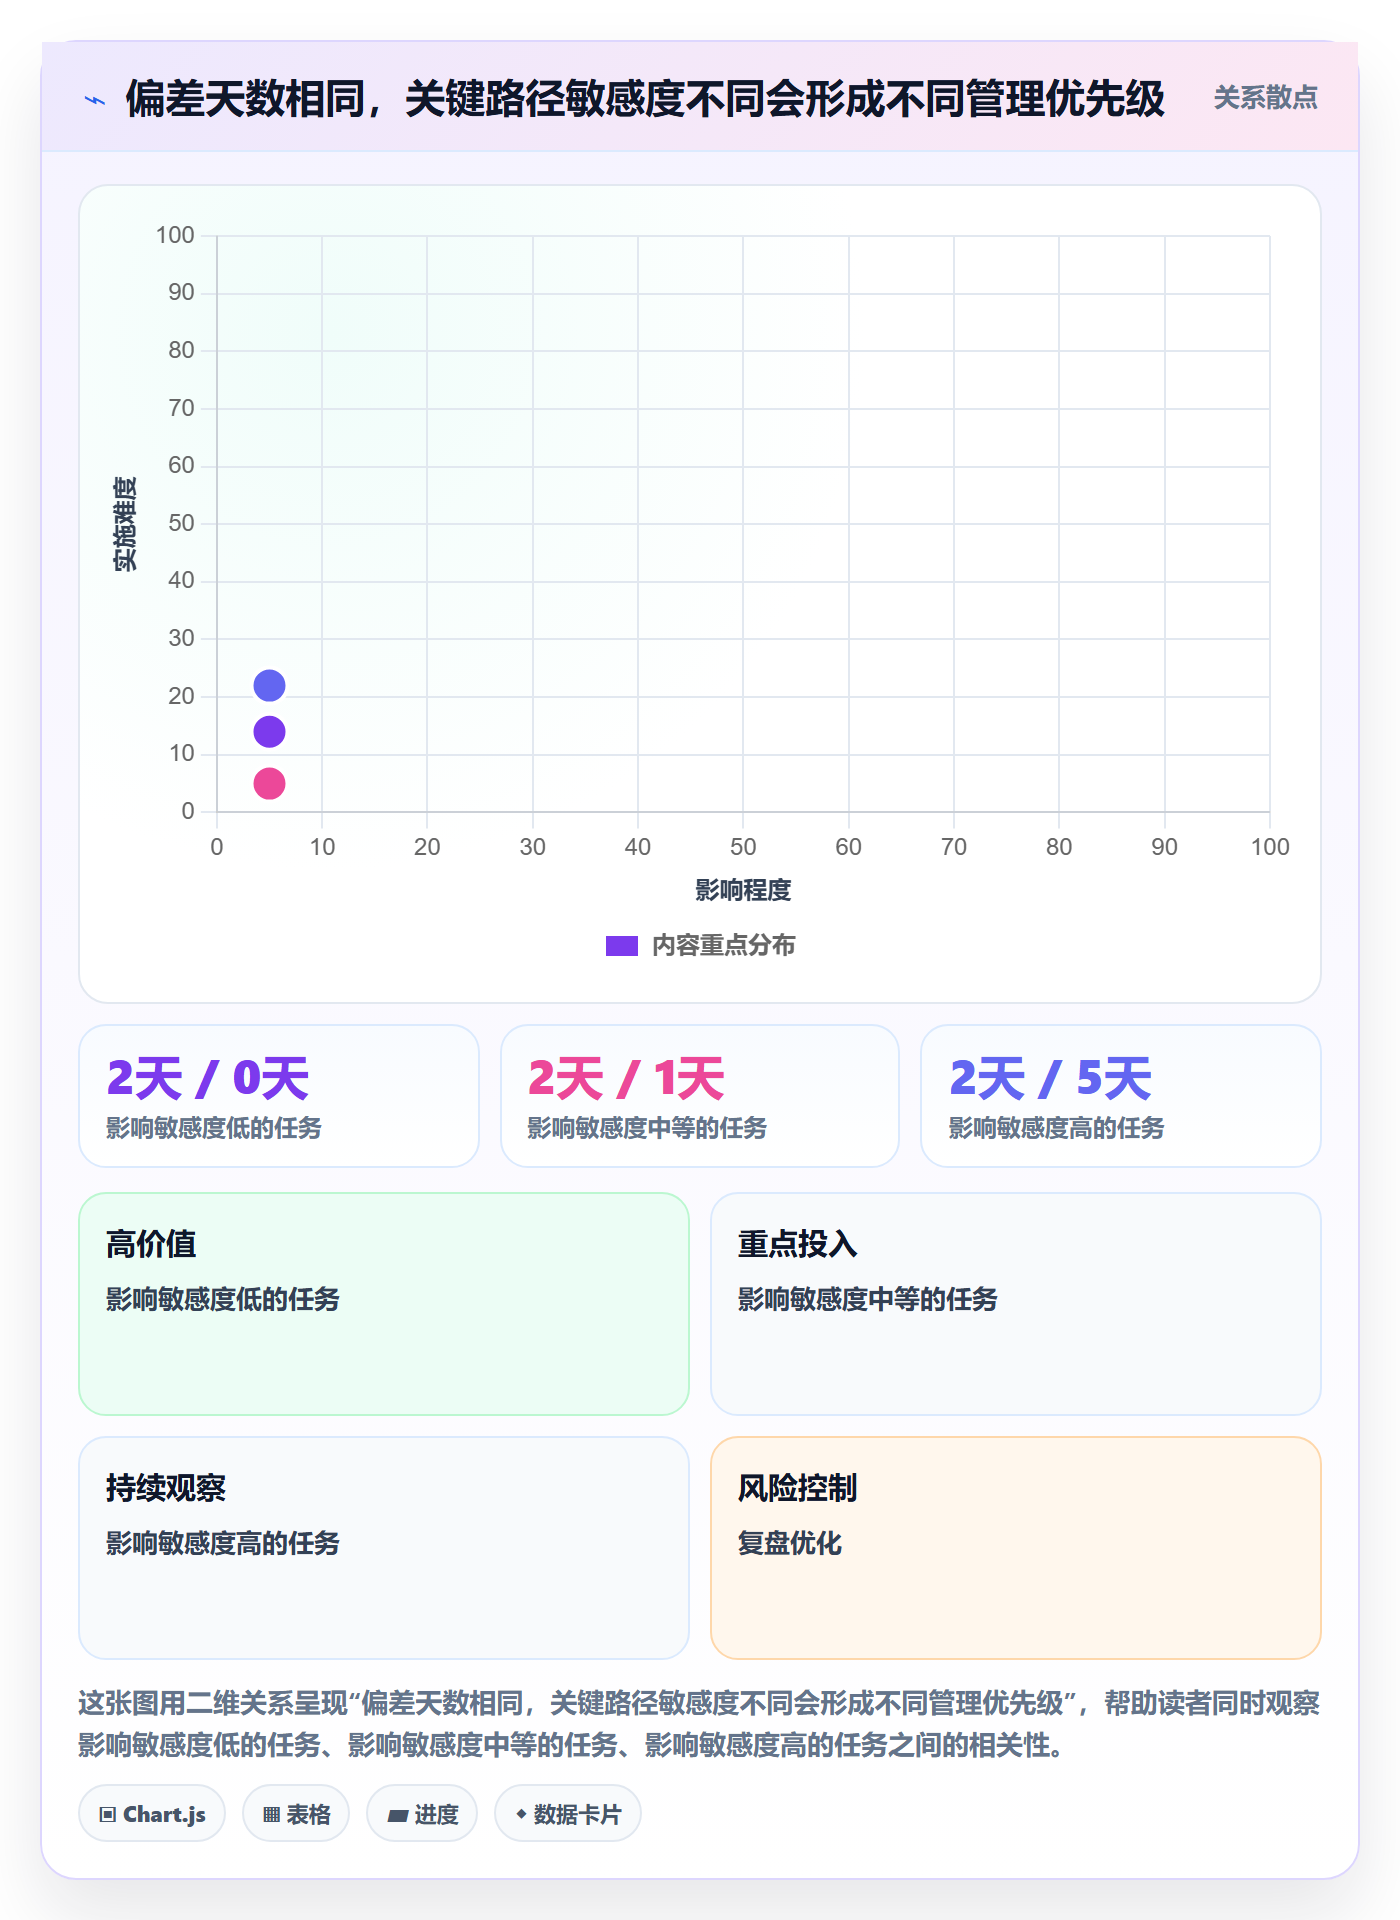Click the x-axis tick label 50

coord(743,847)
